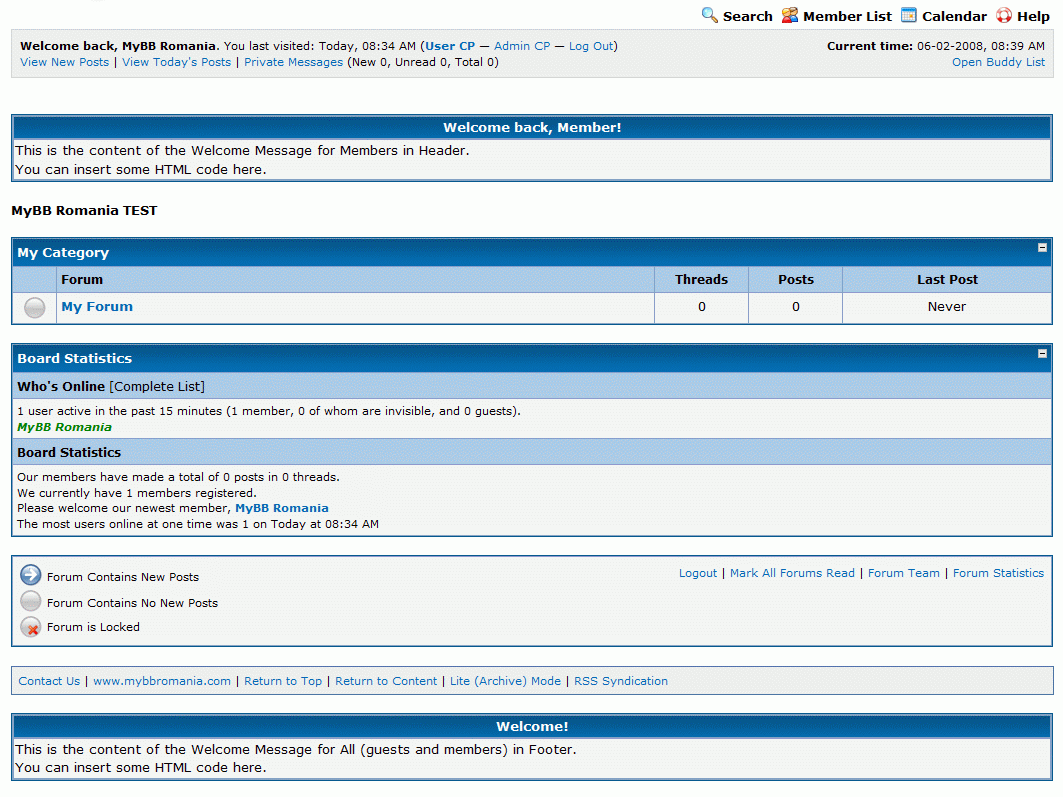Screen dimensions: 1063x797
Task: Open Private Messages
Action: 293,62
